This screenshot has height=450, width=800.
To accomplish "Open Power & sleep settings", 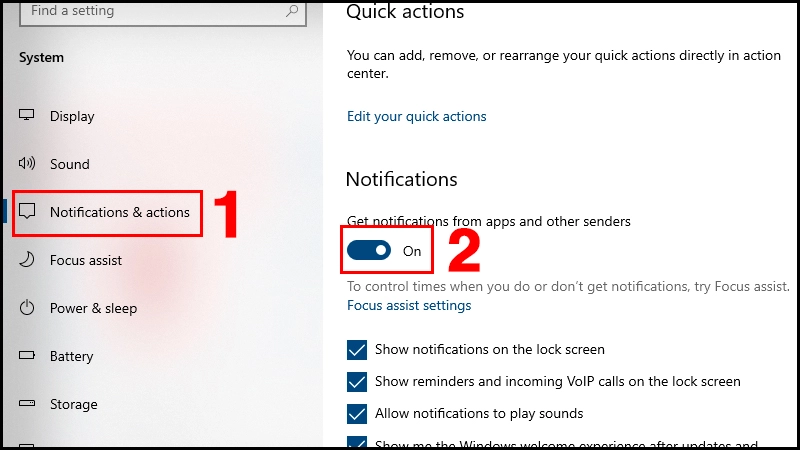I will 93,308.
